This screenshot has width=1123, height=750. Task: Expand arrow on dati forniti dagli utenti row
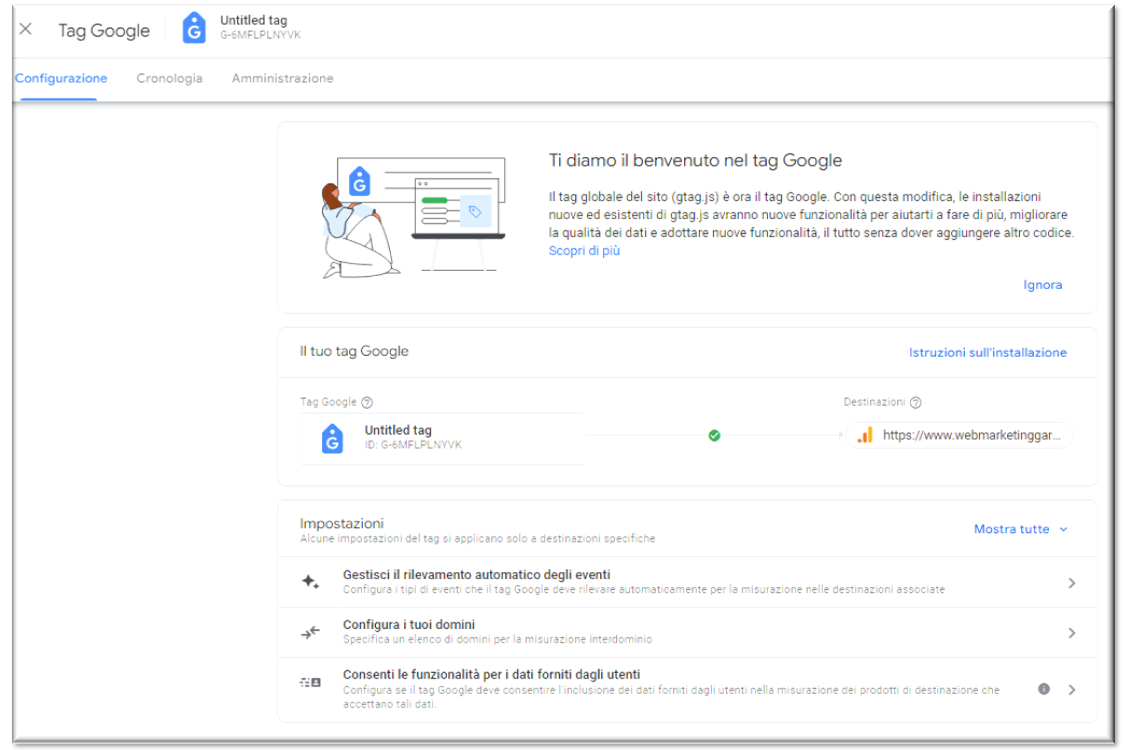coord(1071,690)
